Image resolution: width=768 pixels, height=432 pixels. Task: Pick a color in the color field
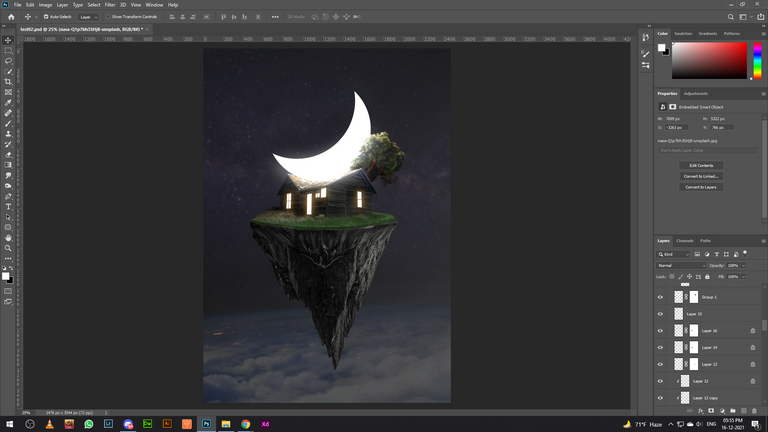709,60
